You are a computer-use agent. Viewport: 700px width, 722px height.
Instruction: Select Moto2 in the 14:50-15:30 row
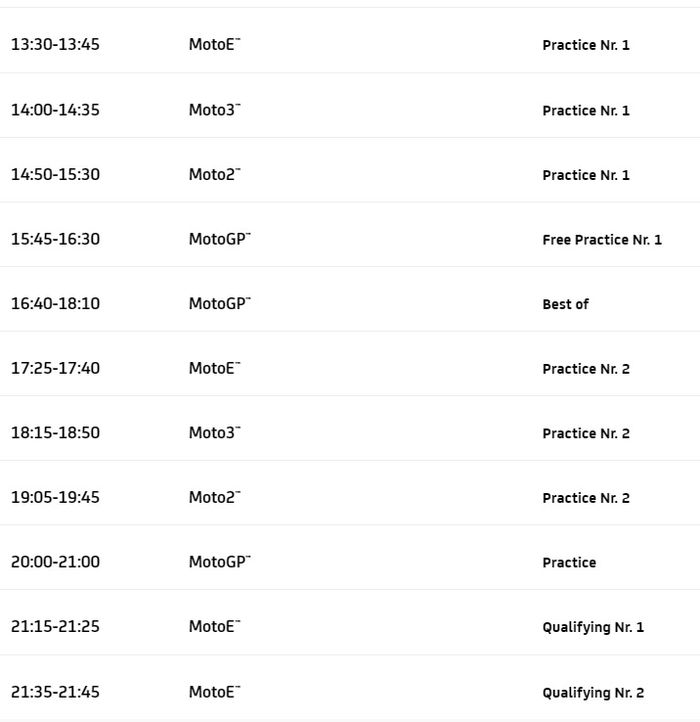pyautogui.click(x=214, y=175)
